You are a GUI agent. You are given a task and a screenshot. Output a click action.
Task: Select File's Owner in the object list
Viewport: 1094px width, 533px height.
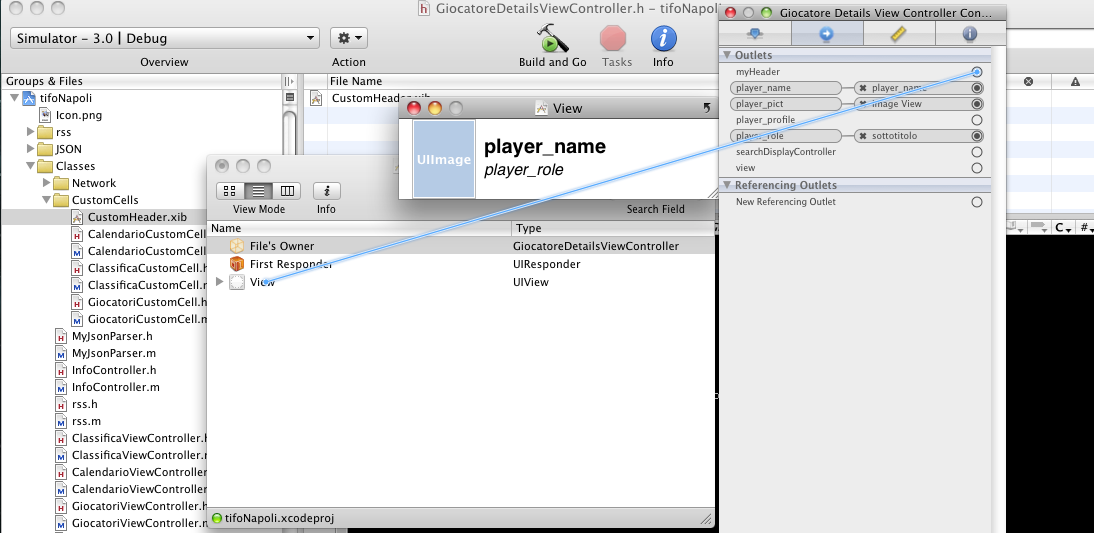click(x=281, y=246)
